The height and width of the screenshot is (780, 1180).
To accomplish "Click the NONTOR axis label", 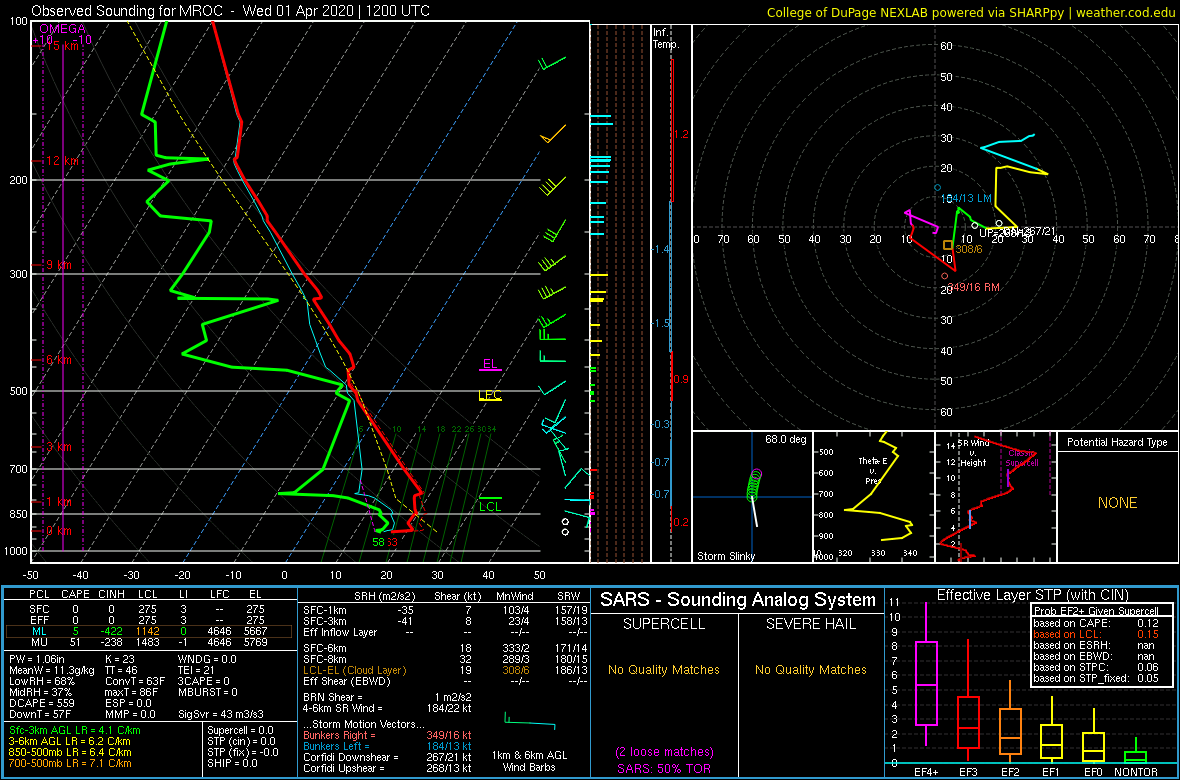I will pos(1136,771).
